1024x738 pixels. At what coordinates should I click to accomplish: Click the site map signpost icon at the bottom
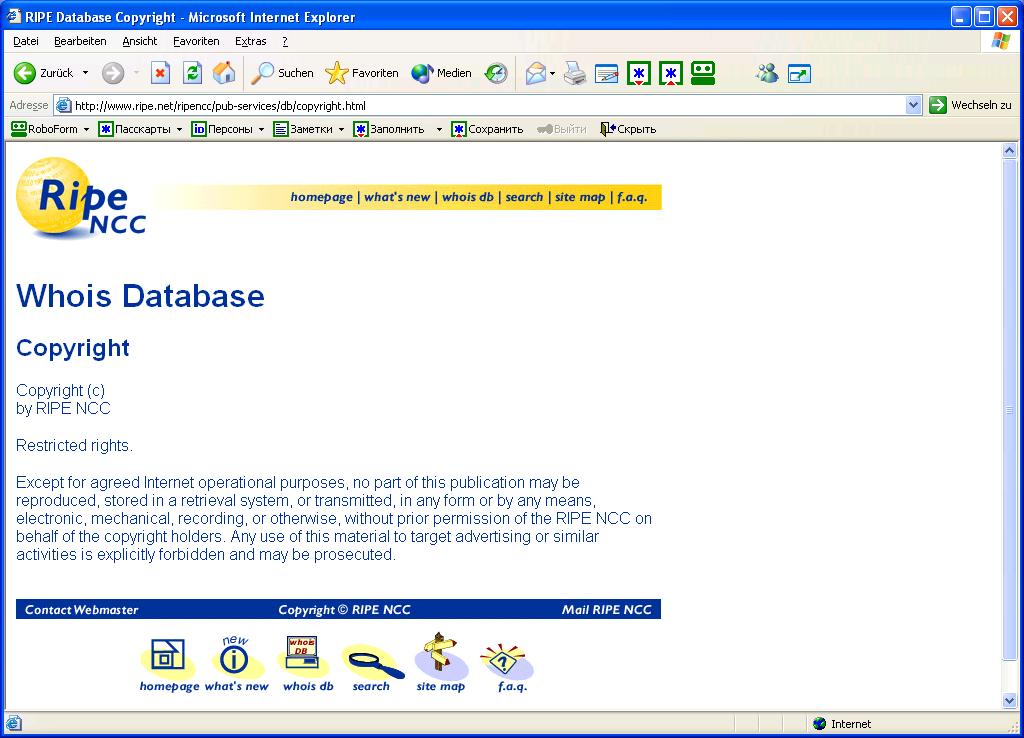tap(441, 655)
